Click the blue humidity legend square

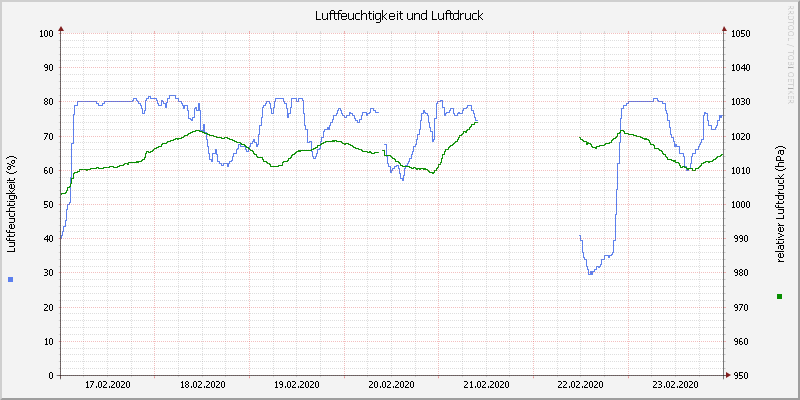11,279
